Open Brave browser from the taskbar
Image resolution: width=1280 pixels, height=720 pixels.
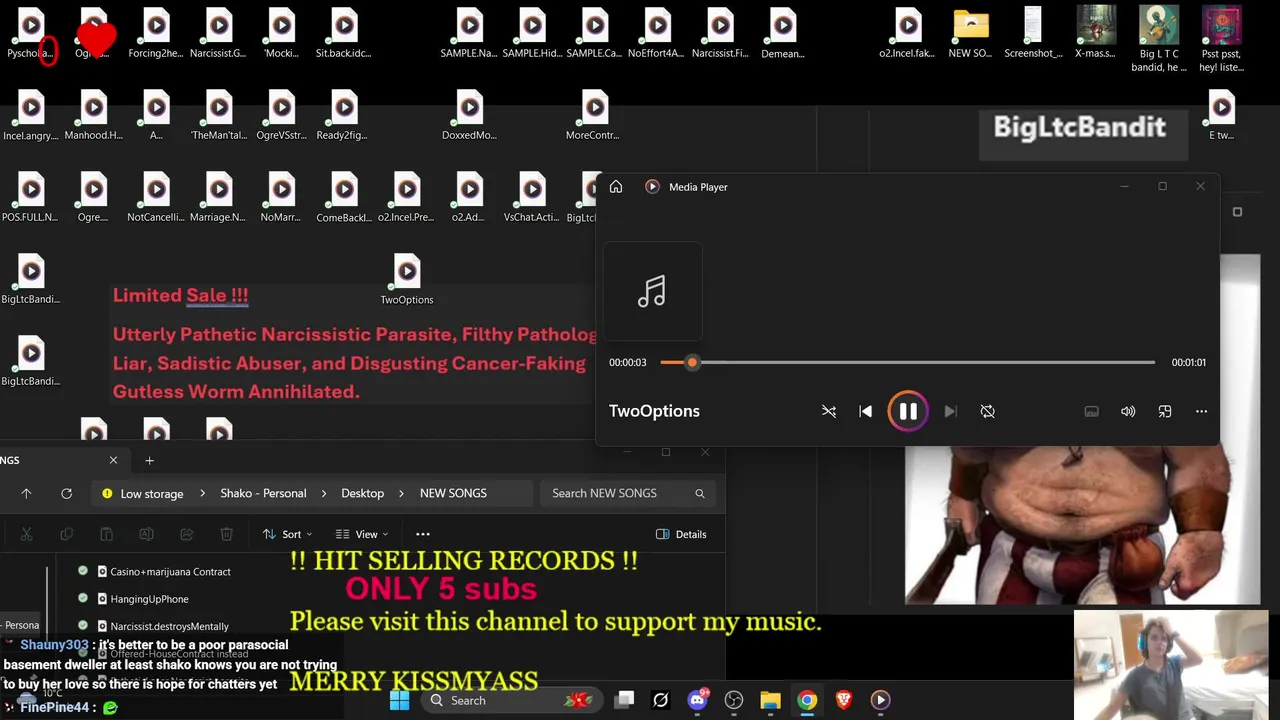[843, 700]
